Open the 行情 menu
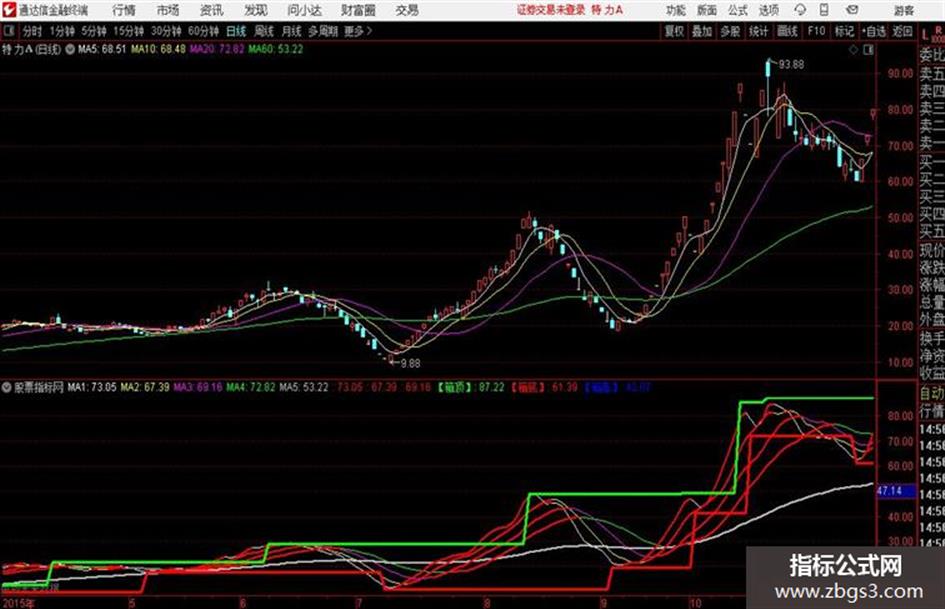 coord(124,10)
